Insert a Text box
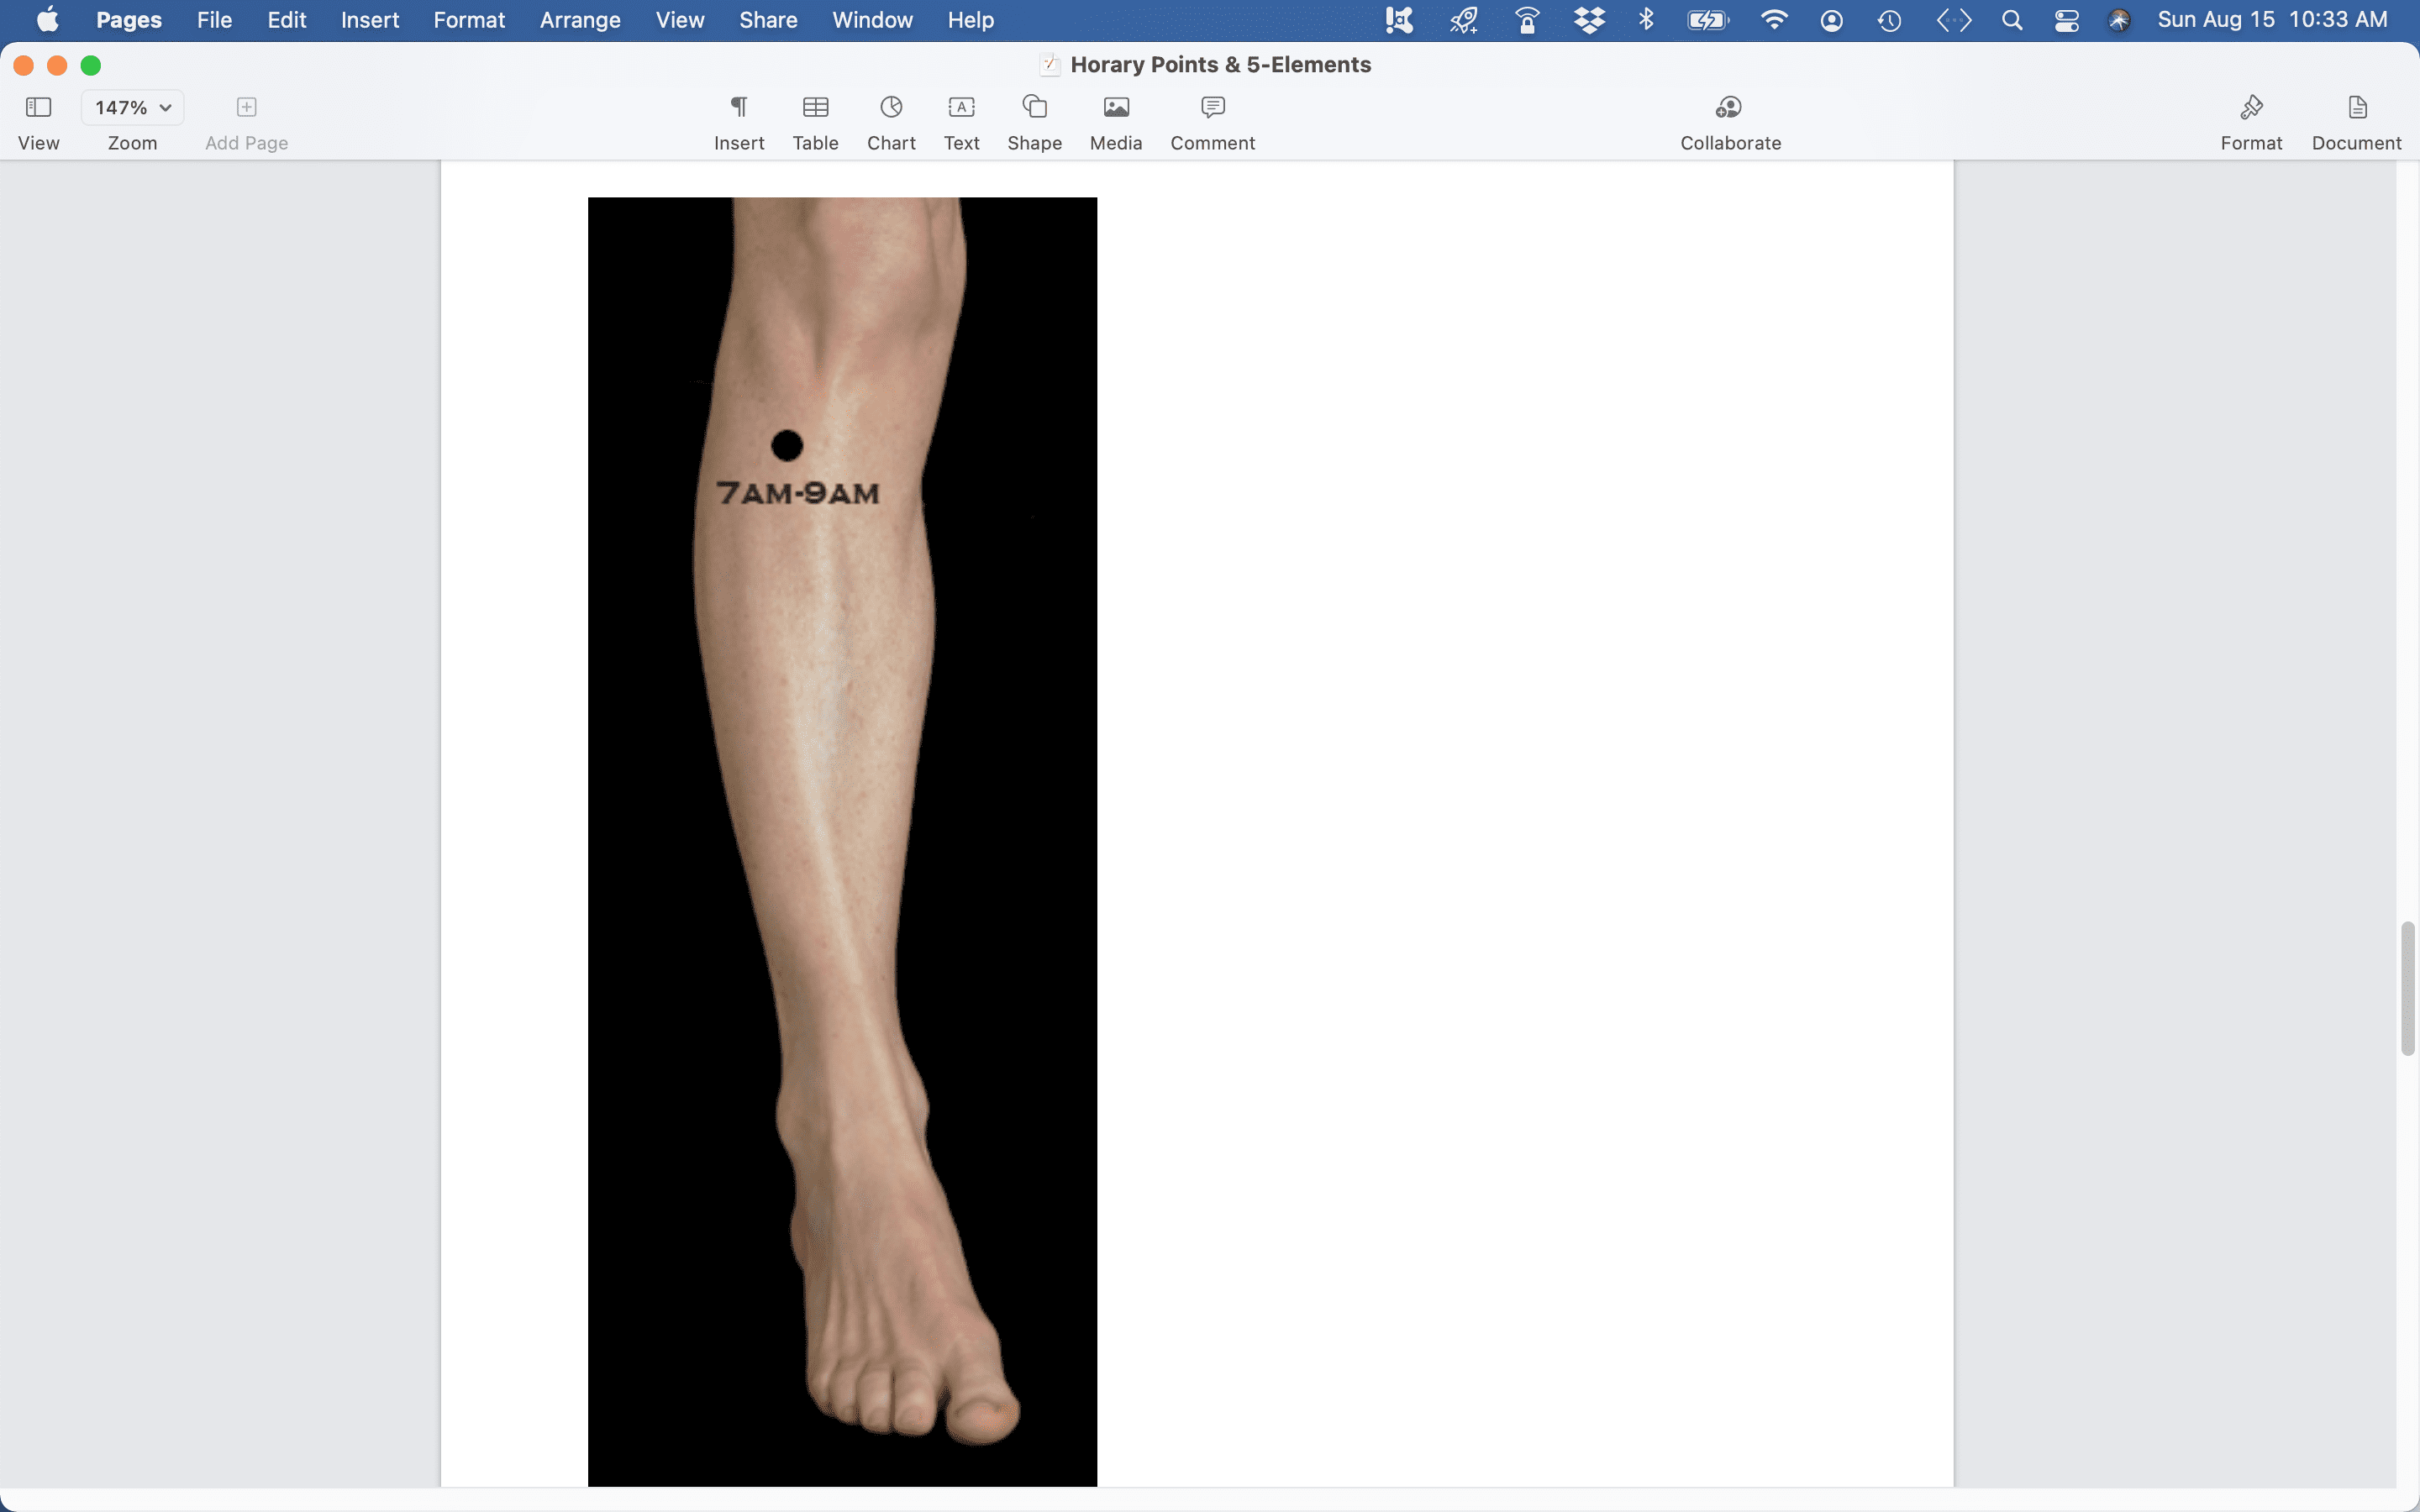This screenshot has height=1512, width=2420. pyautogui.click(x=961, y=108)
